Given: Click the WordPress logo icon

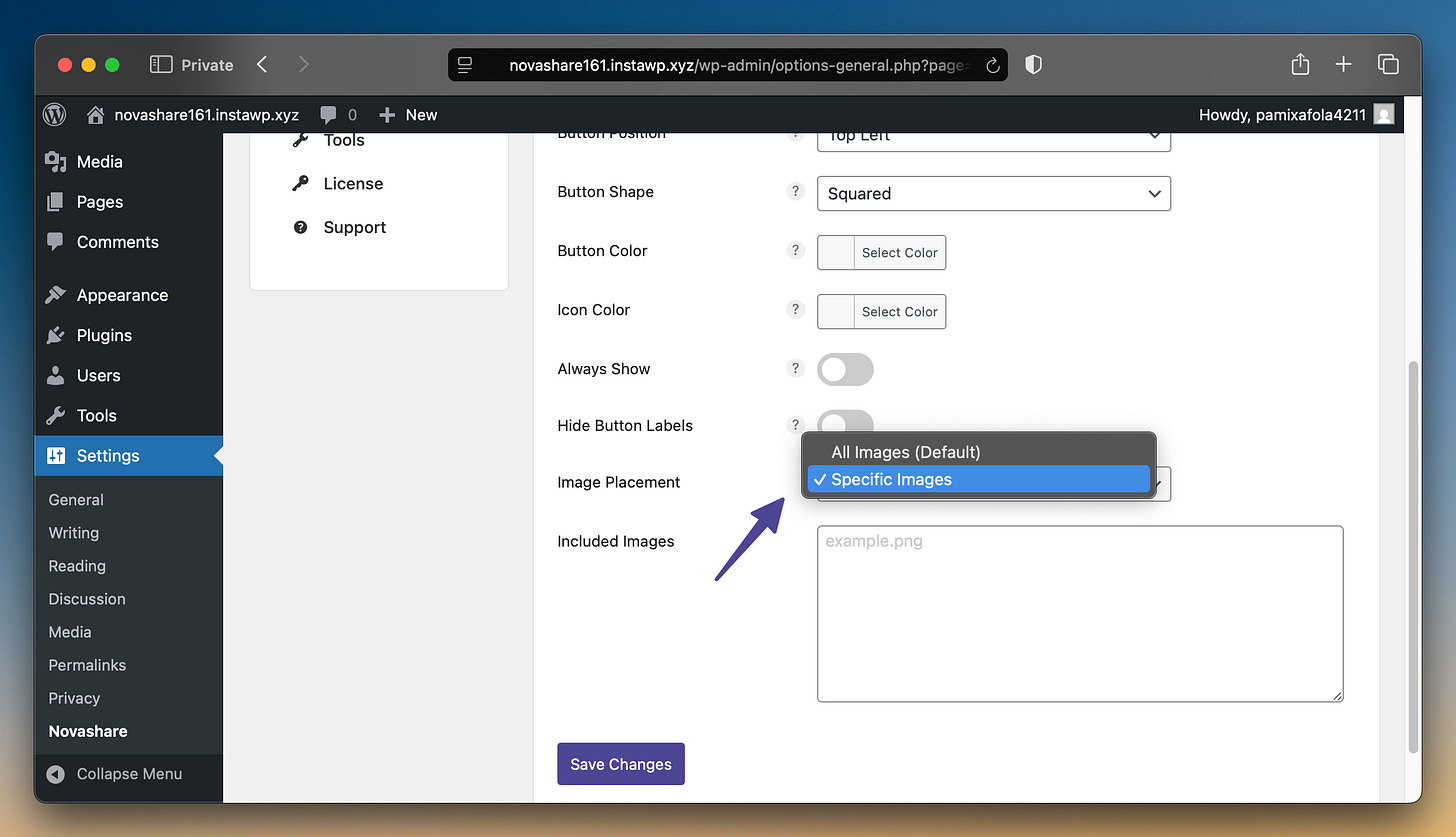Looking at the screenshot, I should tap(54, 115).
